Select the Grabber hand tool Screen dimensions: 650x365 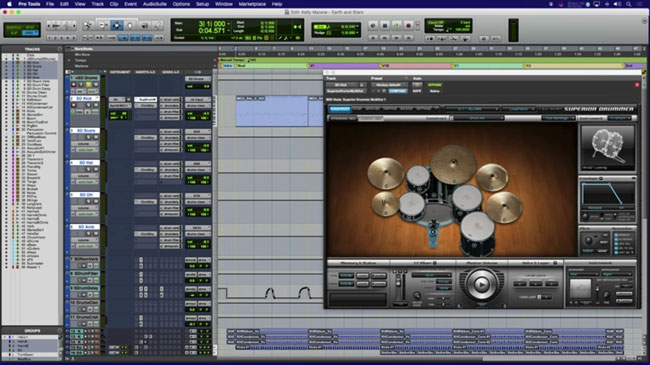point(130,26)
